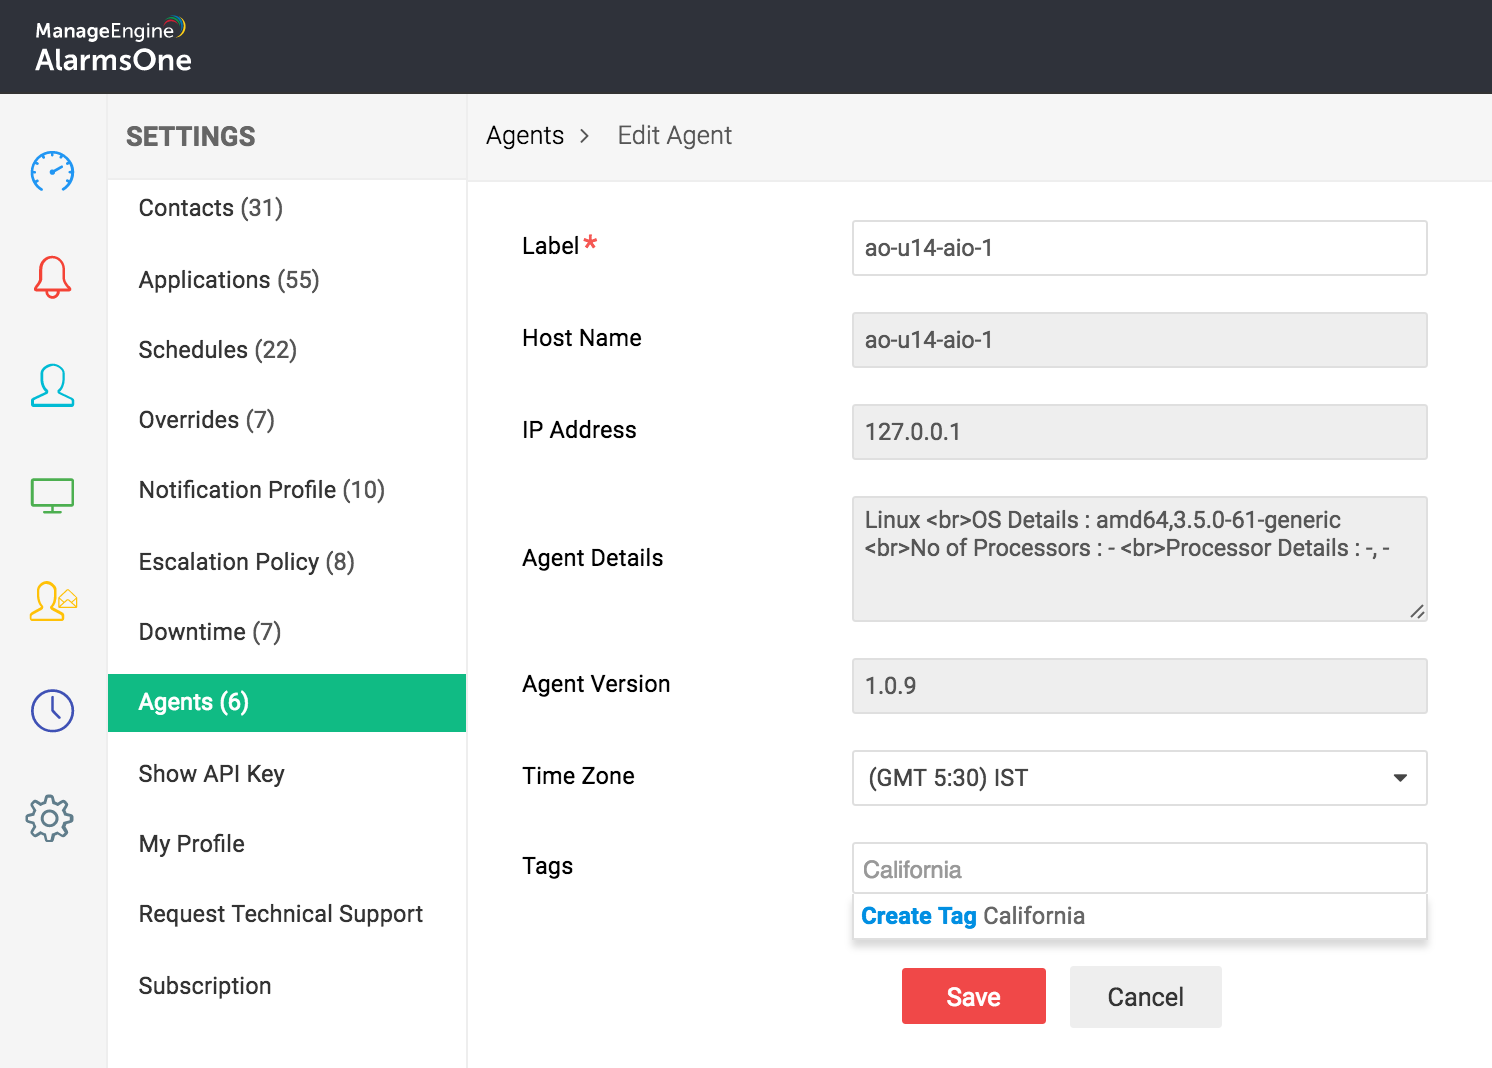This screenshot has width=1492, height=1068.
Task: Click the Cancel button
Action: pyautogui.click(x=1146, y=997)
